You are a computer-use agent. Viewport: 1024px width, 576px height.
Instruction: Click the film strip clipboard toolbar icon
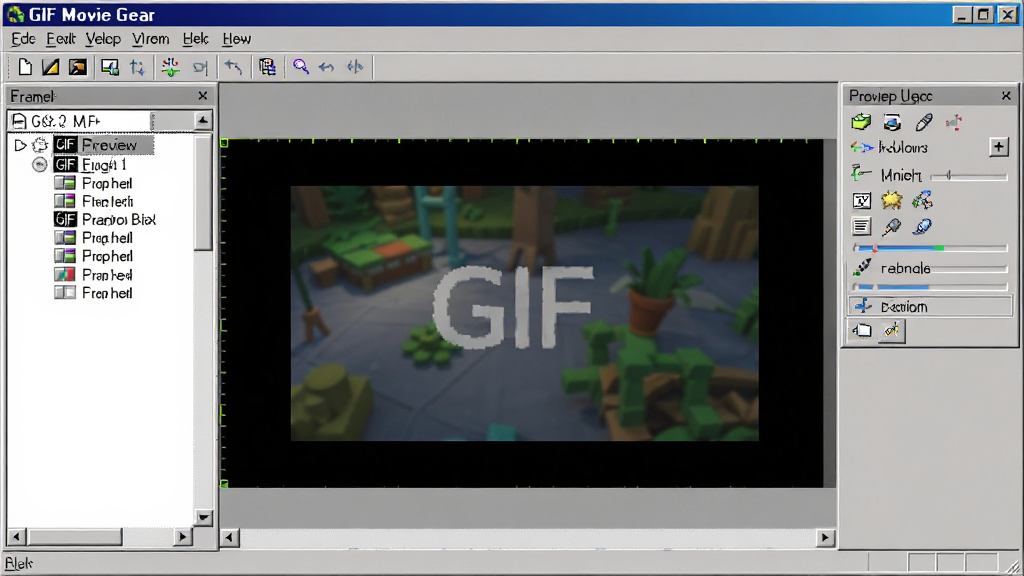[267, 67]
